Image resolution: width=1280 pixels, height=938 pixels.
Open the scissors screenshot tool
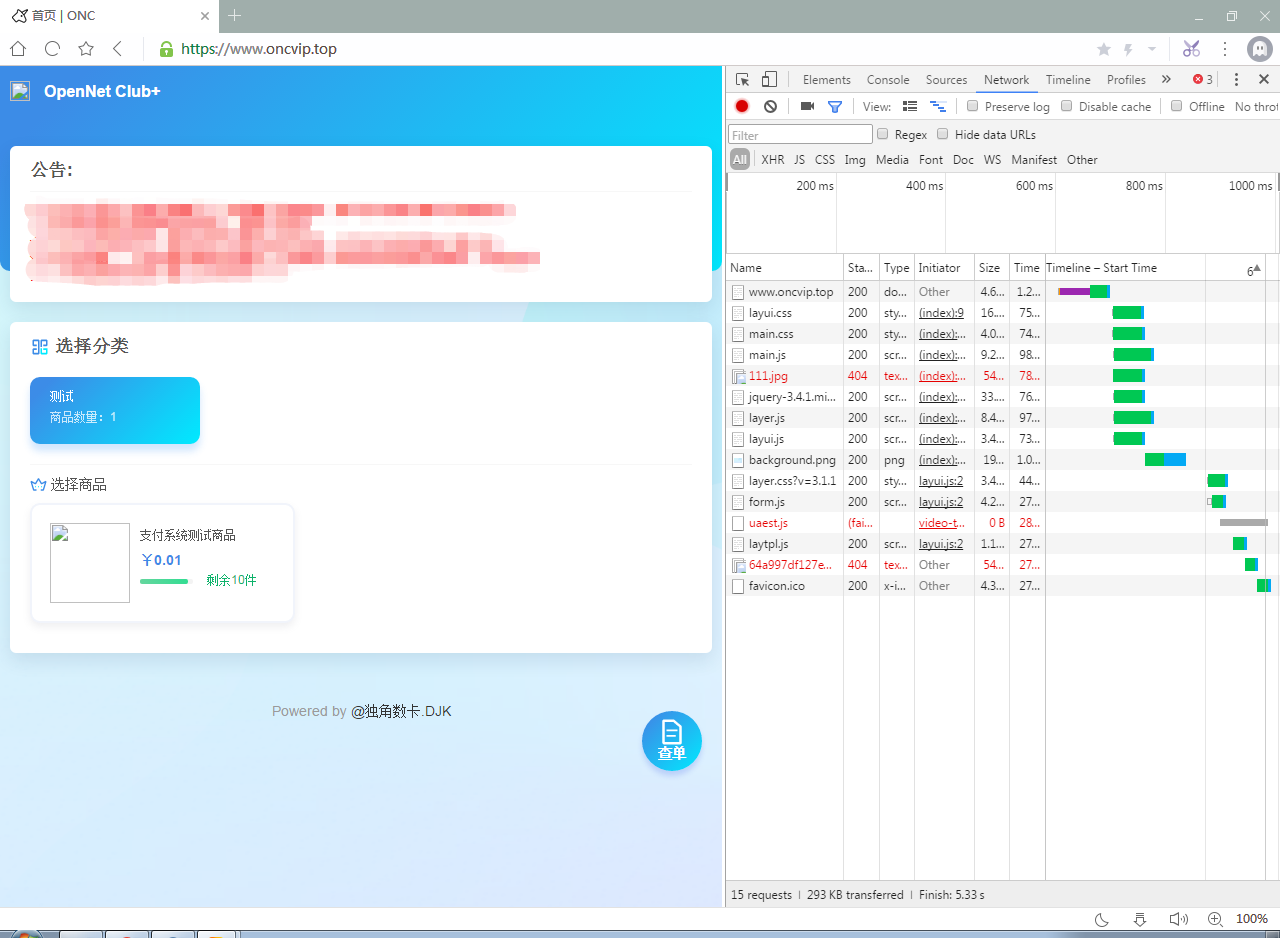[1191, 49]
